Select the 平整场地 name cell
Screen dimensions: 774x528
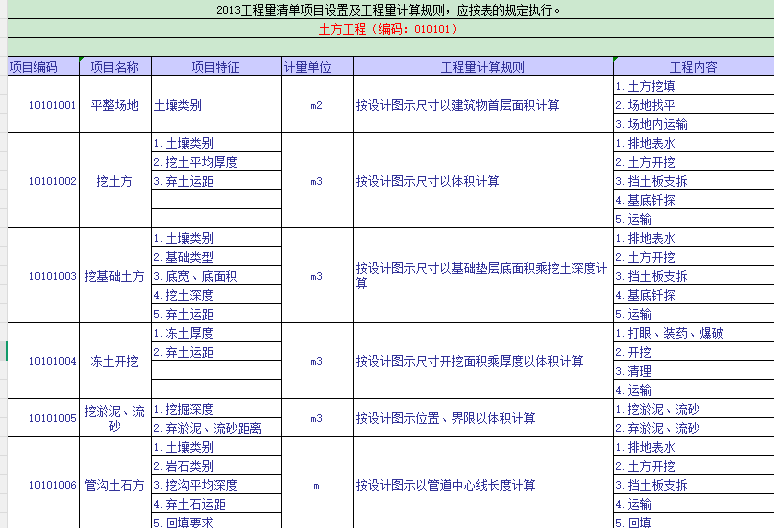[115, 105]
